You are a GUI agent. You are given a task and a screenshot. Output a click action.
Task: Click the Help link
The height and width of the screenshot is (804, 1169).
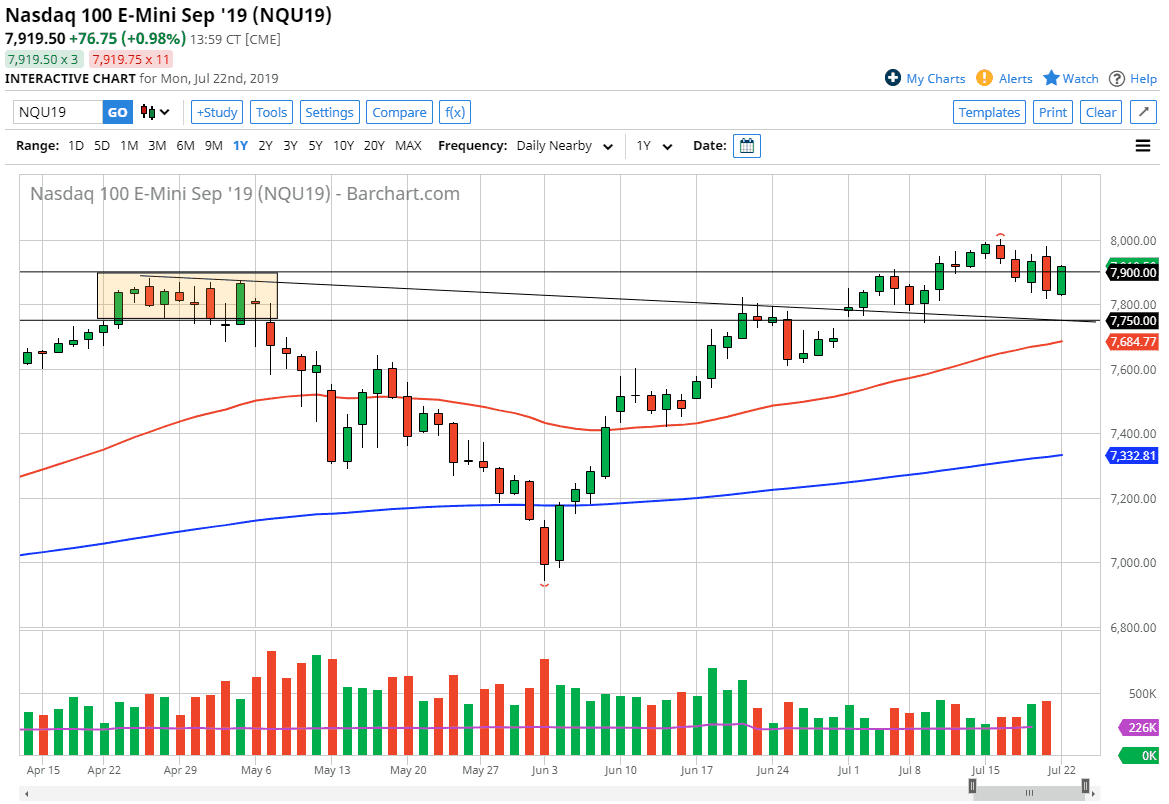click(1143, 78)
